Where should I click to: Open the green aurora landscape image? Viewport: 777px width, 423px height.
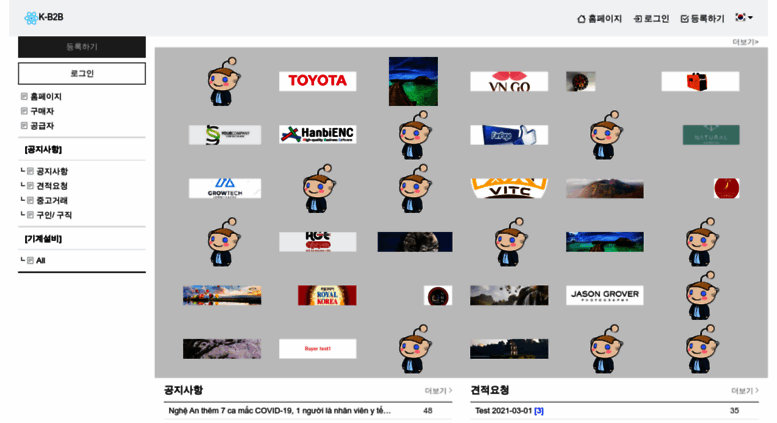point(413,81)
